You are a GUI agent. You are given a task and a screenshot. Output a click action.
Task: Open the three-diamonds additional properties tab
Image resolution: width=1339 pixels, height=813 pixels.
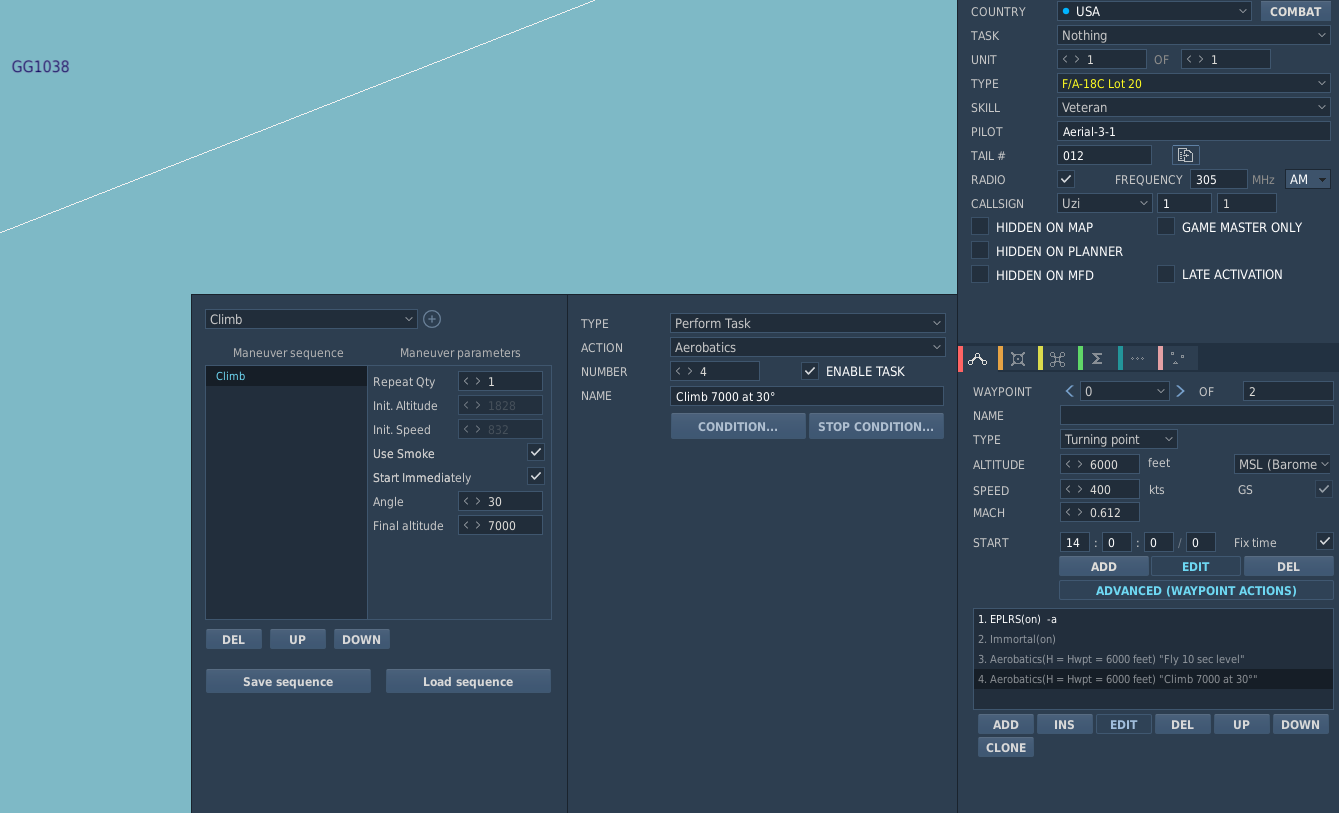tap(1137, 358)
